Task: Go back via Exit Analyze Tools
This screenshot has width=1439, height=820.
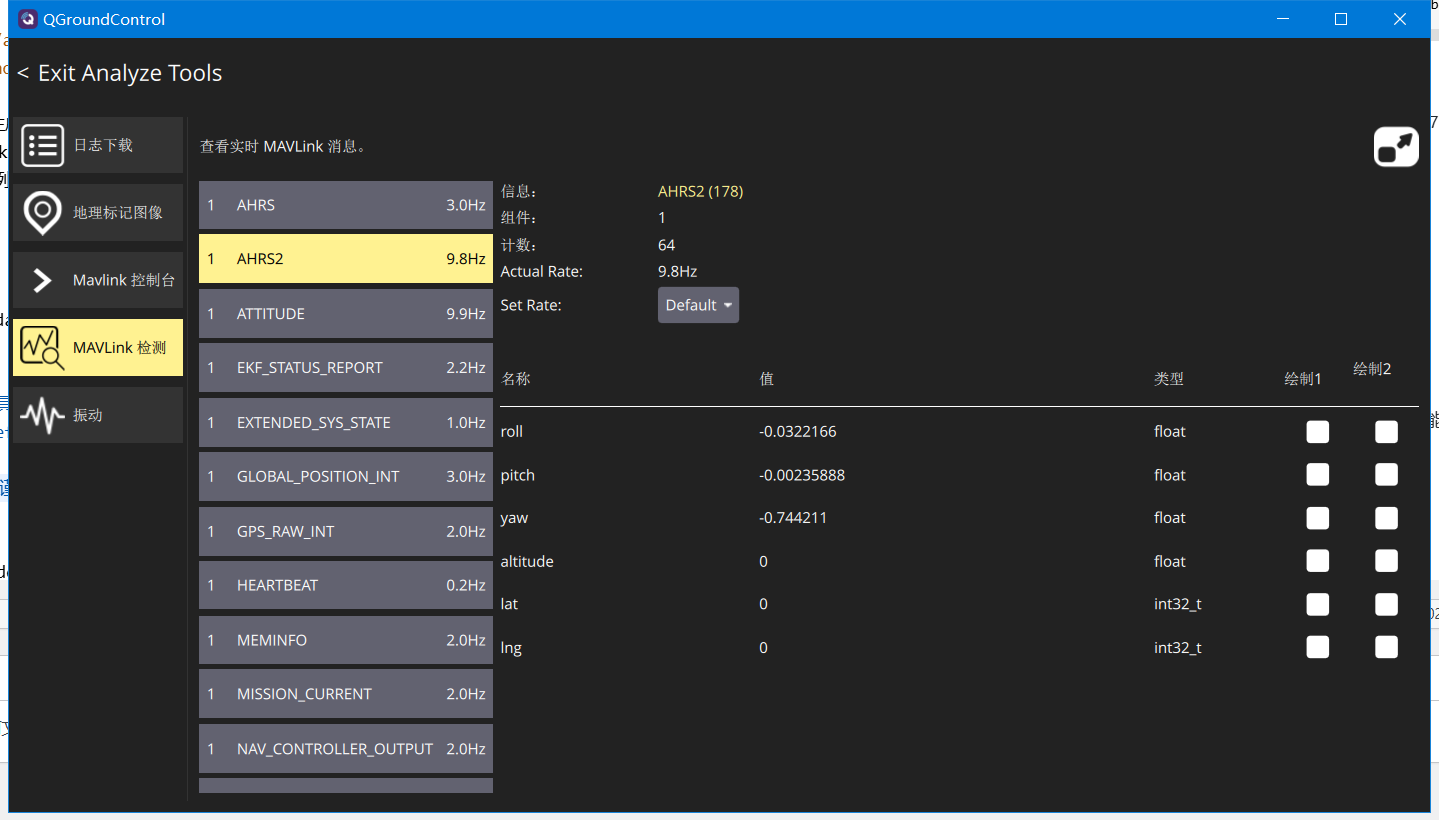Action: click(x=120, y=73)
